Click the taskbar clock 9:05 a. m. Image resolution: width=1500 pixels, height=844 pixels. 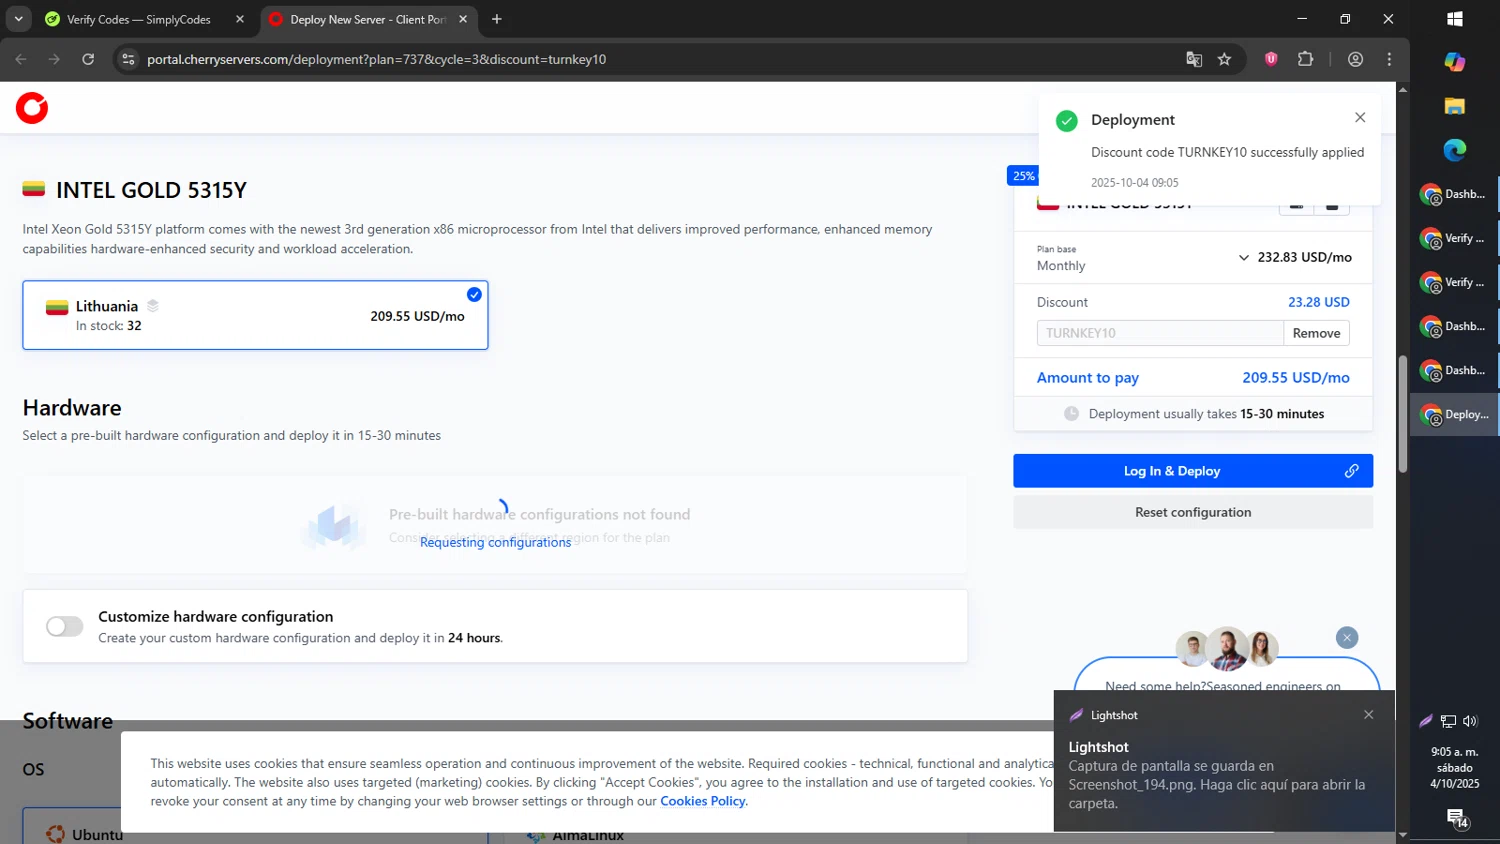point(1454,767)
